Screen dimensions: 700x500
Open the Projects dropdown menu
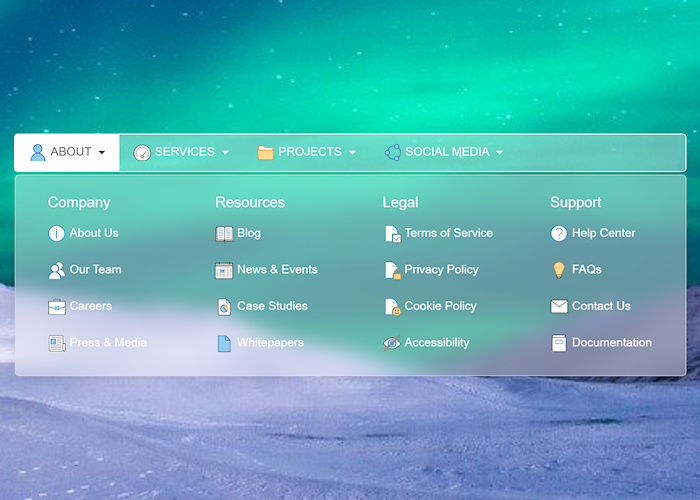306,152
